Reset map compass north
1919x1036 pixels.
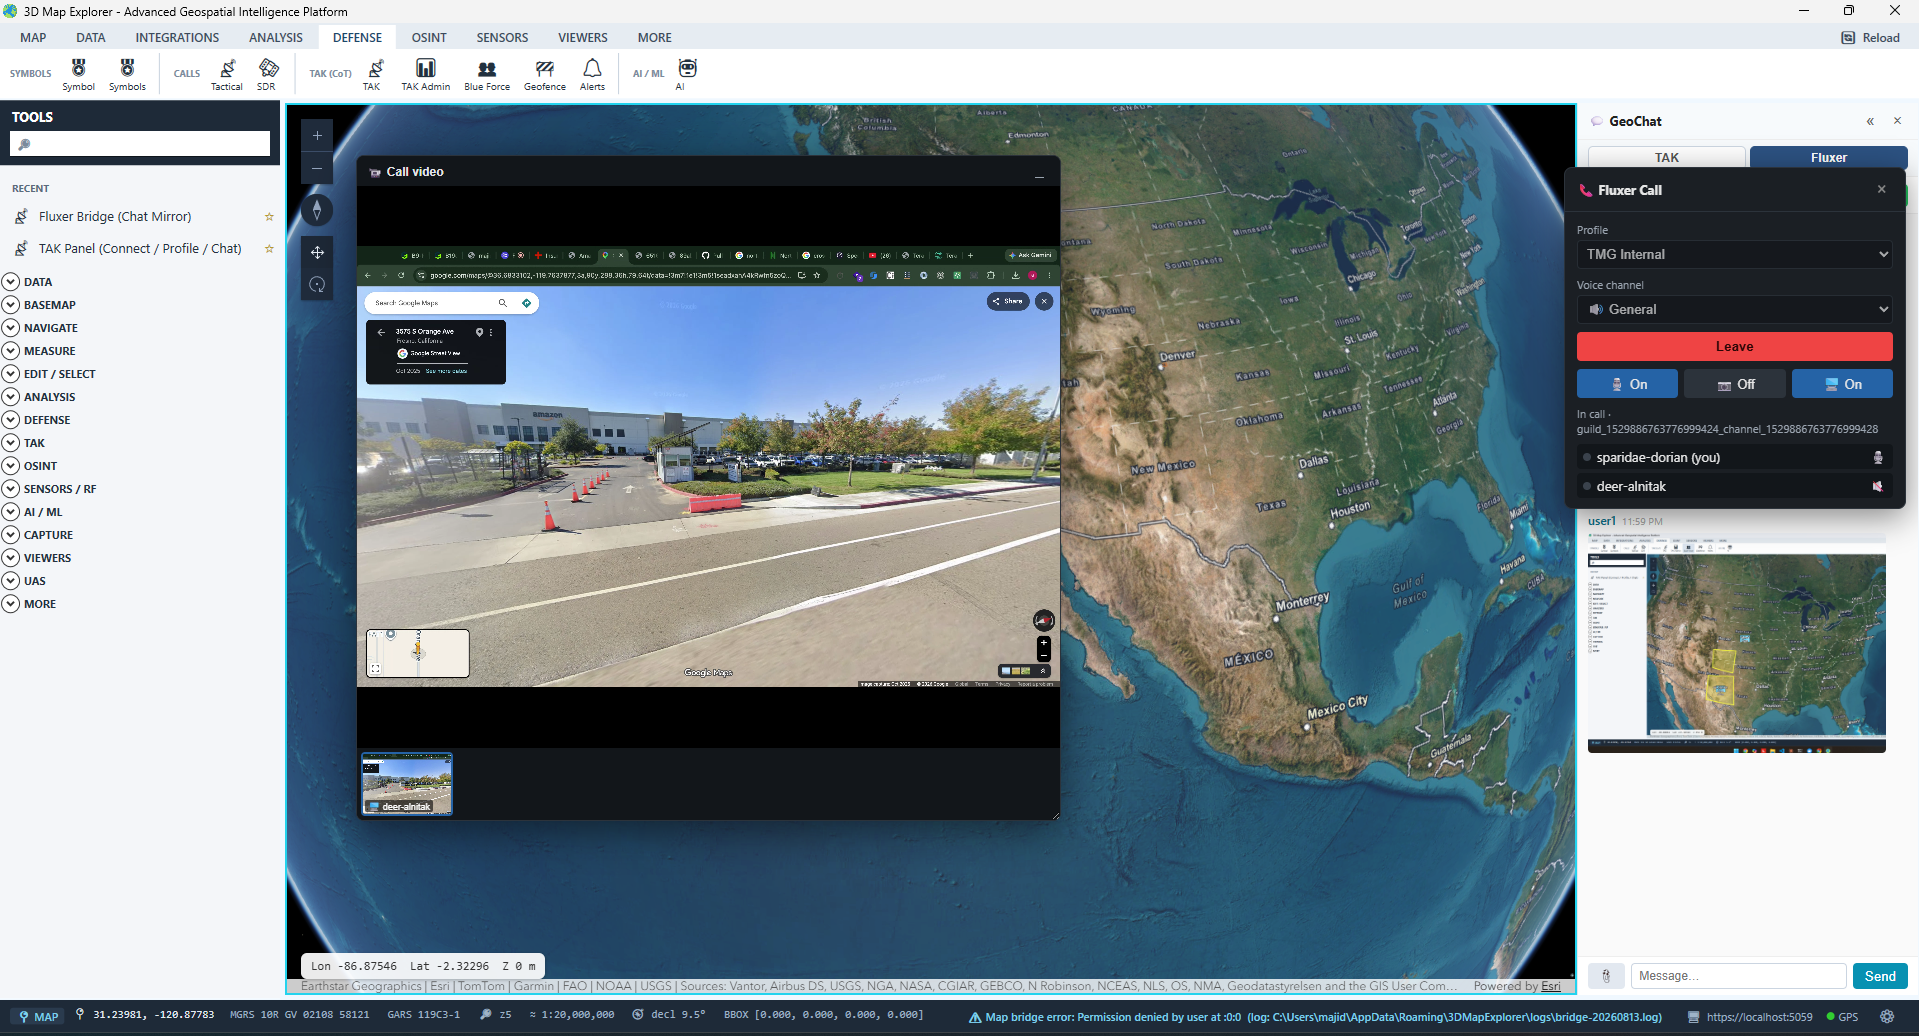click(x=317, y=210)
